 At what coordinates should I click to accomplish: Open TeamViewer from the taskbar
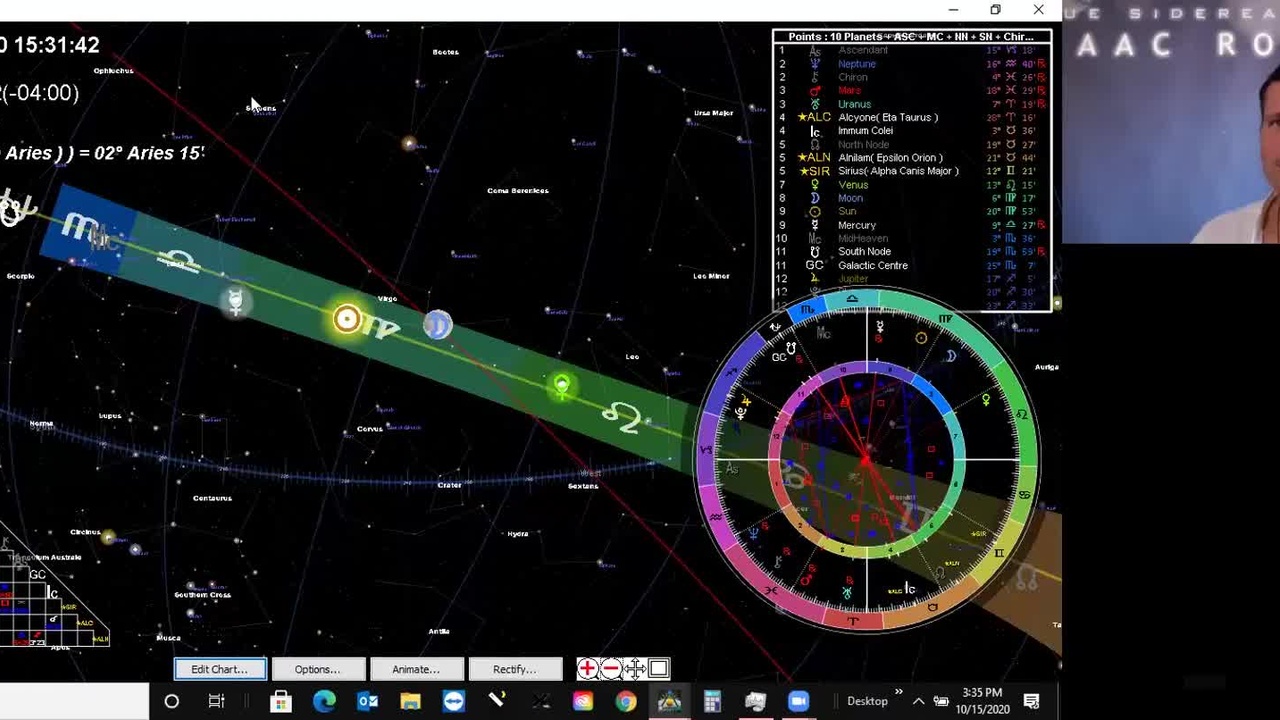tap(453, 701)
